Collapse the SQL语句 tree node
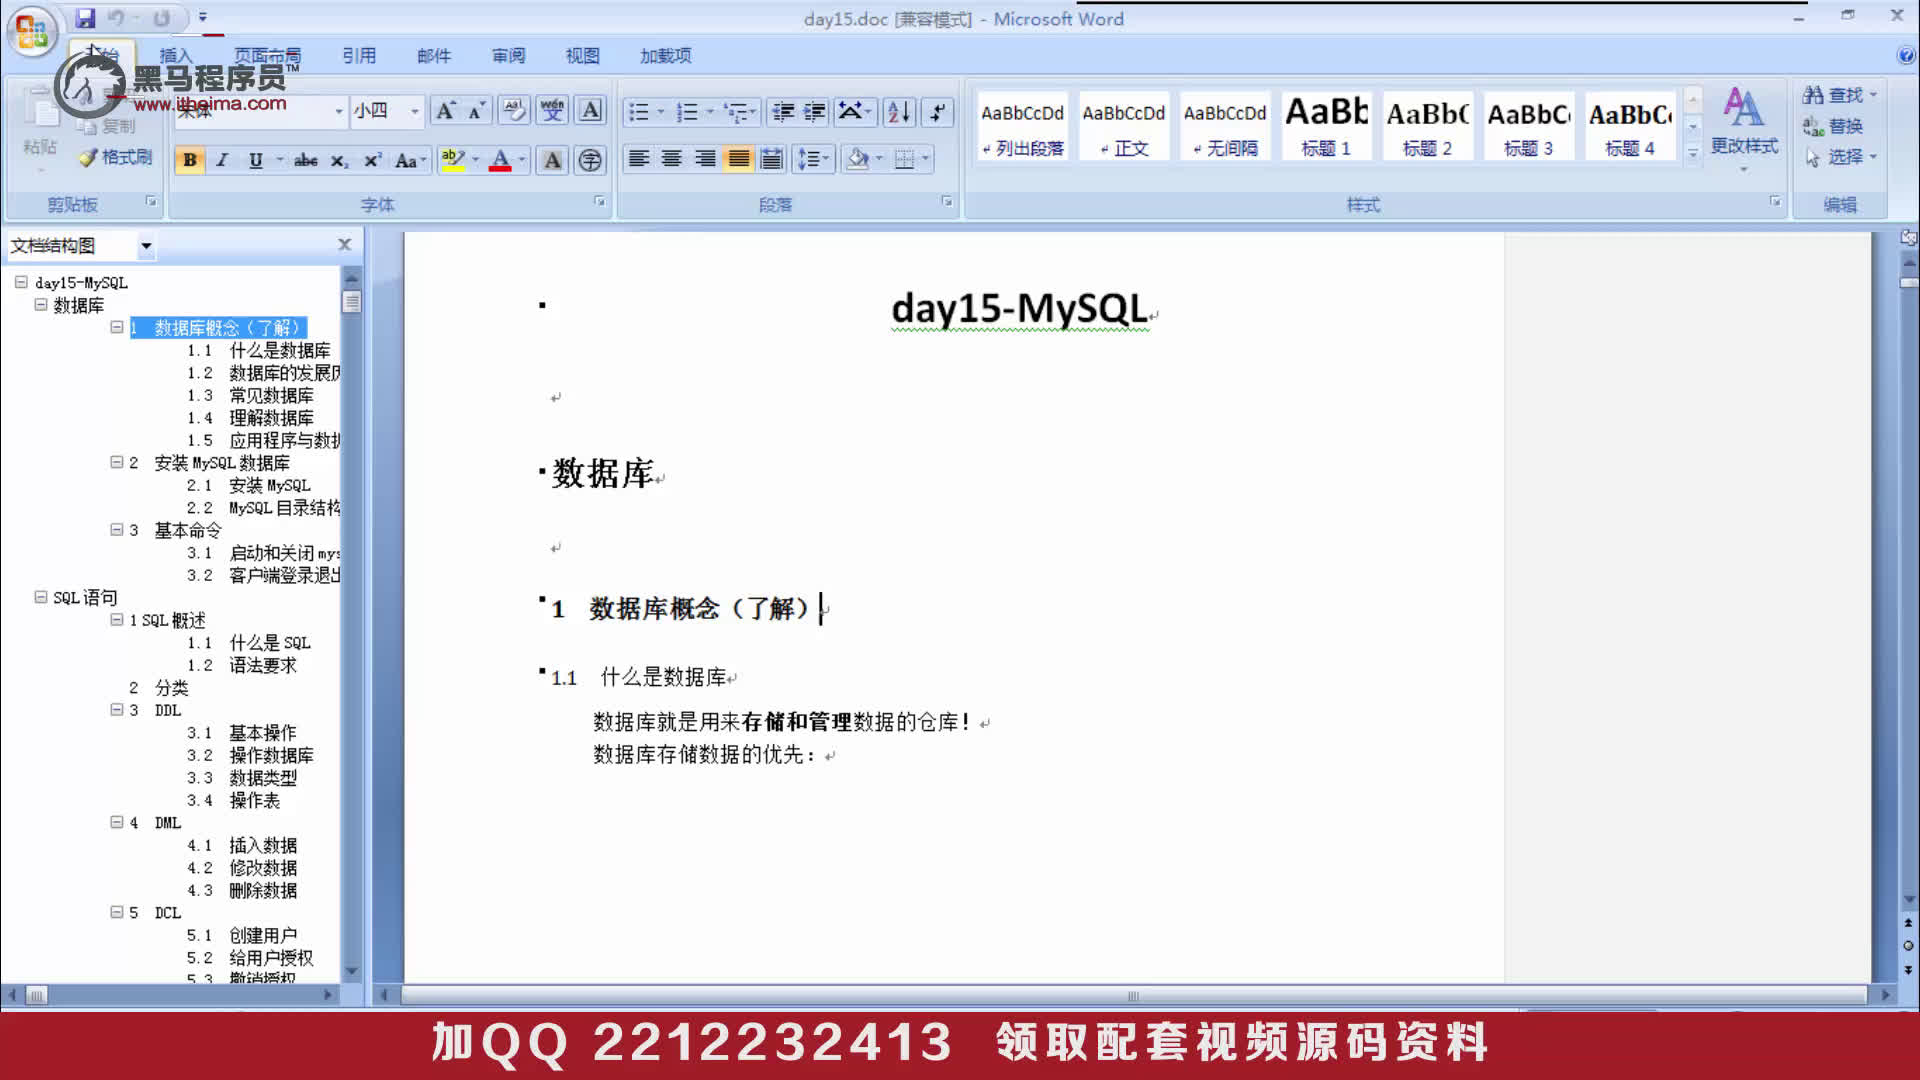This screenshot has height=1080, width=1920. click(41, 597)
